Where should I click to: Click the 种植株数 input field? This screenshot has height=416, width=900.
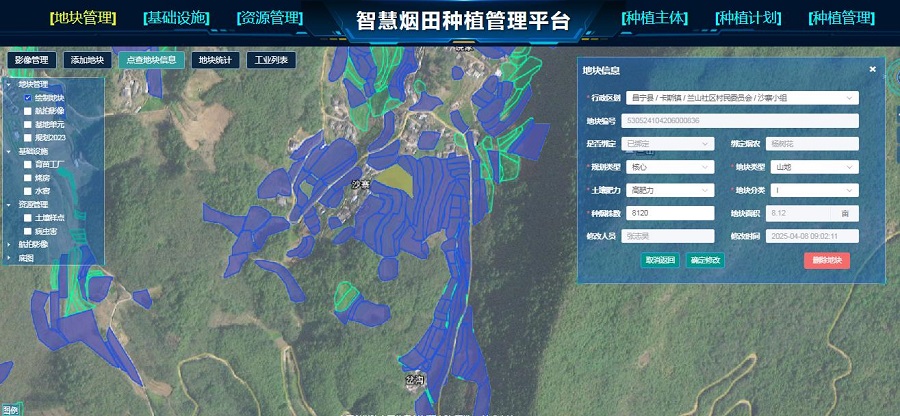click(x=669, y=214)
